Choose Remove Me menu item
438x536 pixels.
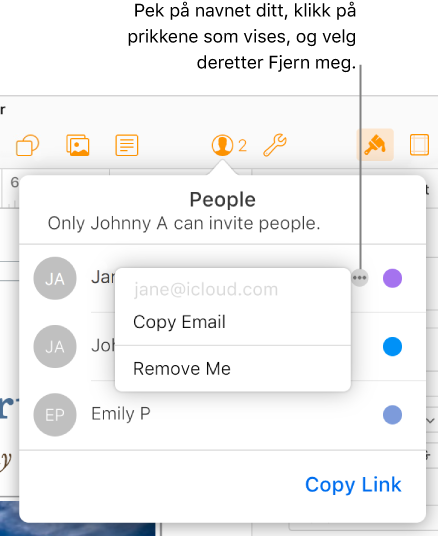[182, 368]
